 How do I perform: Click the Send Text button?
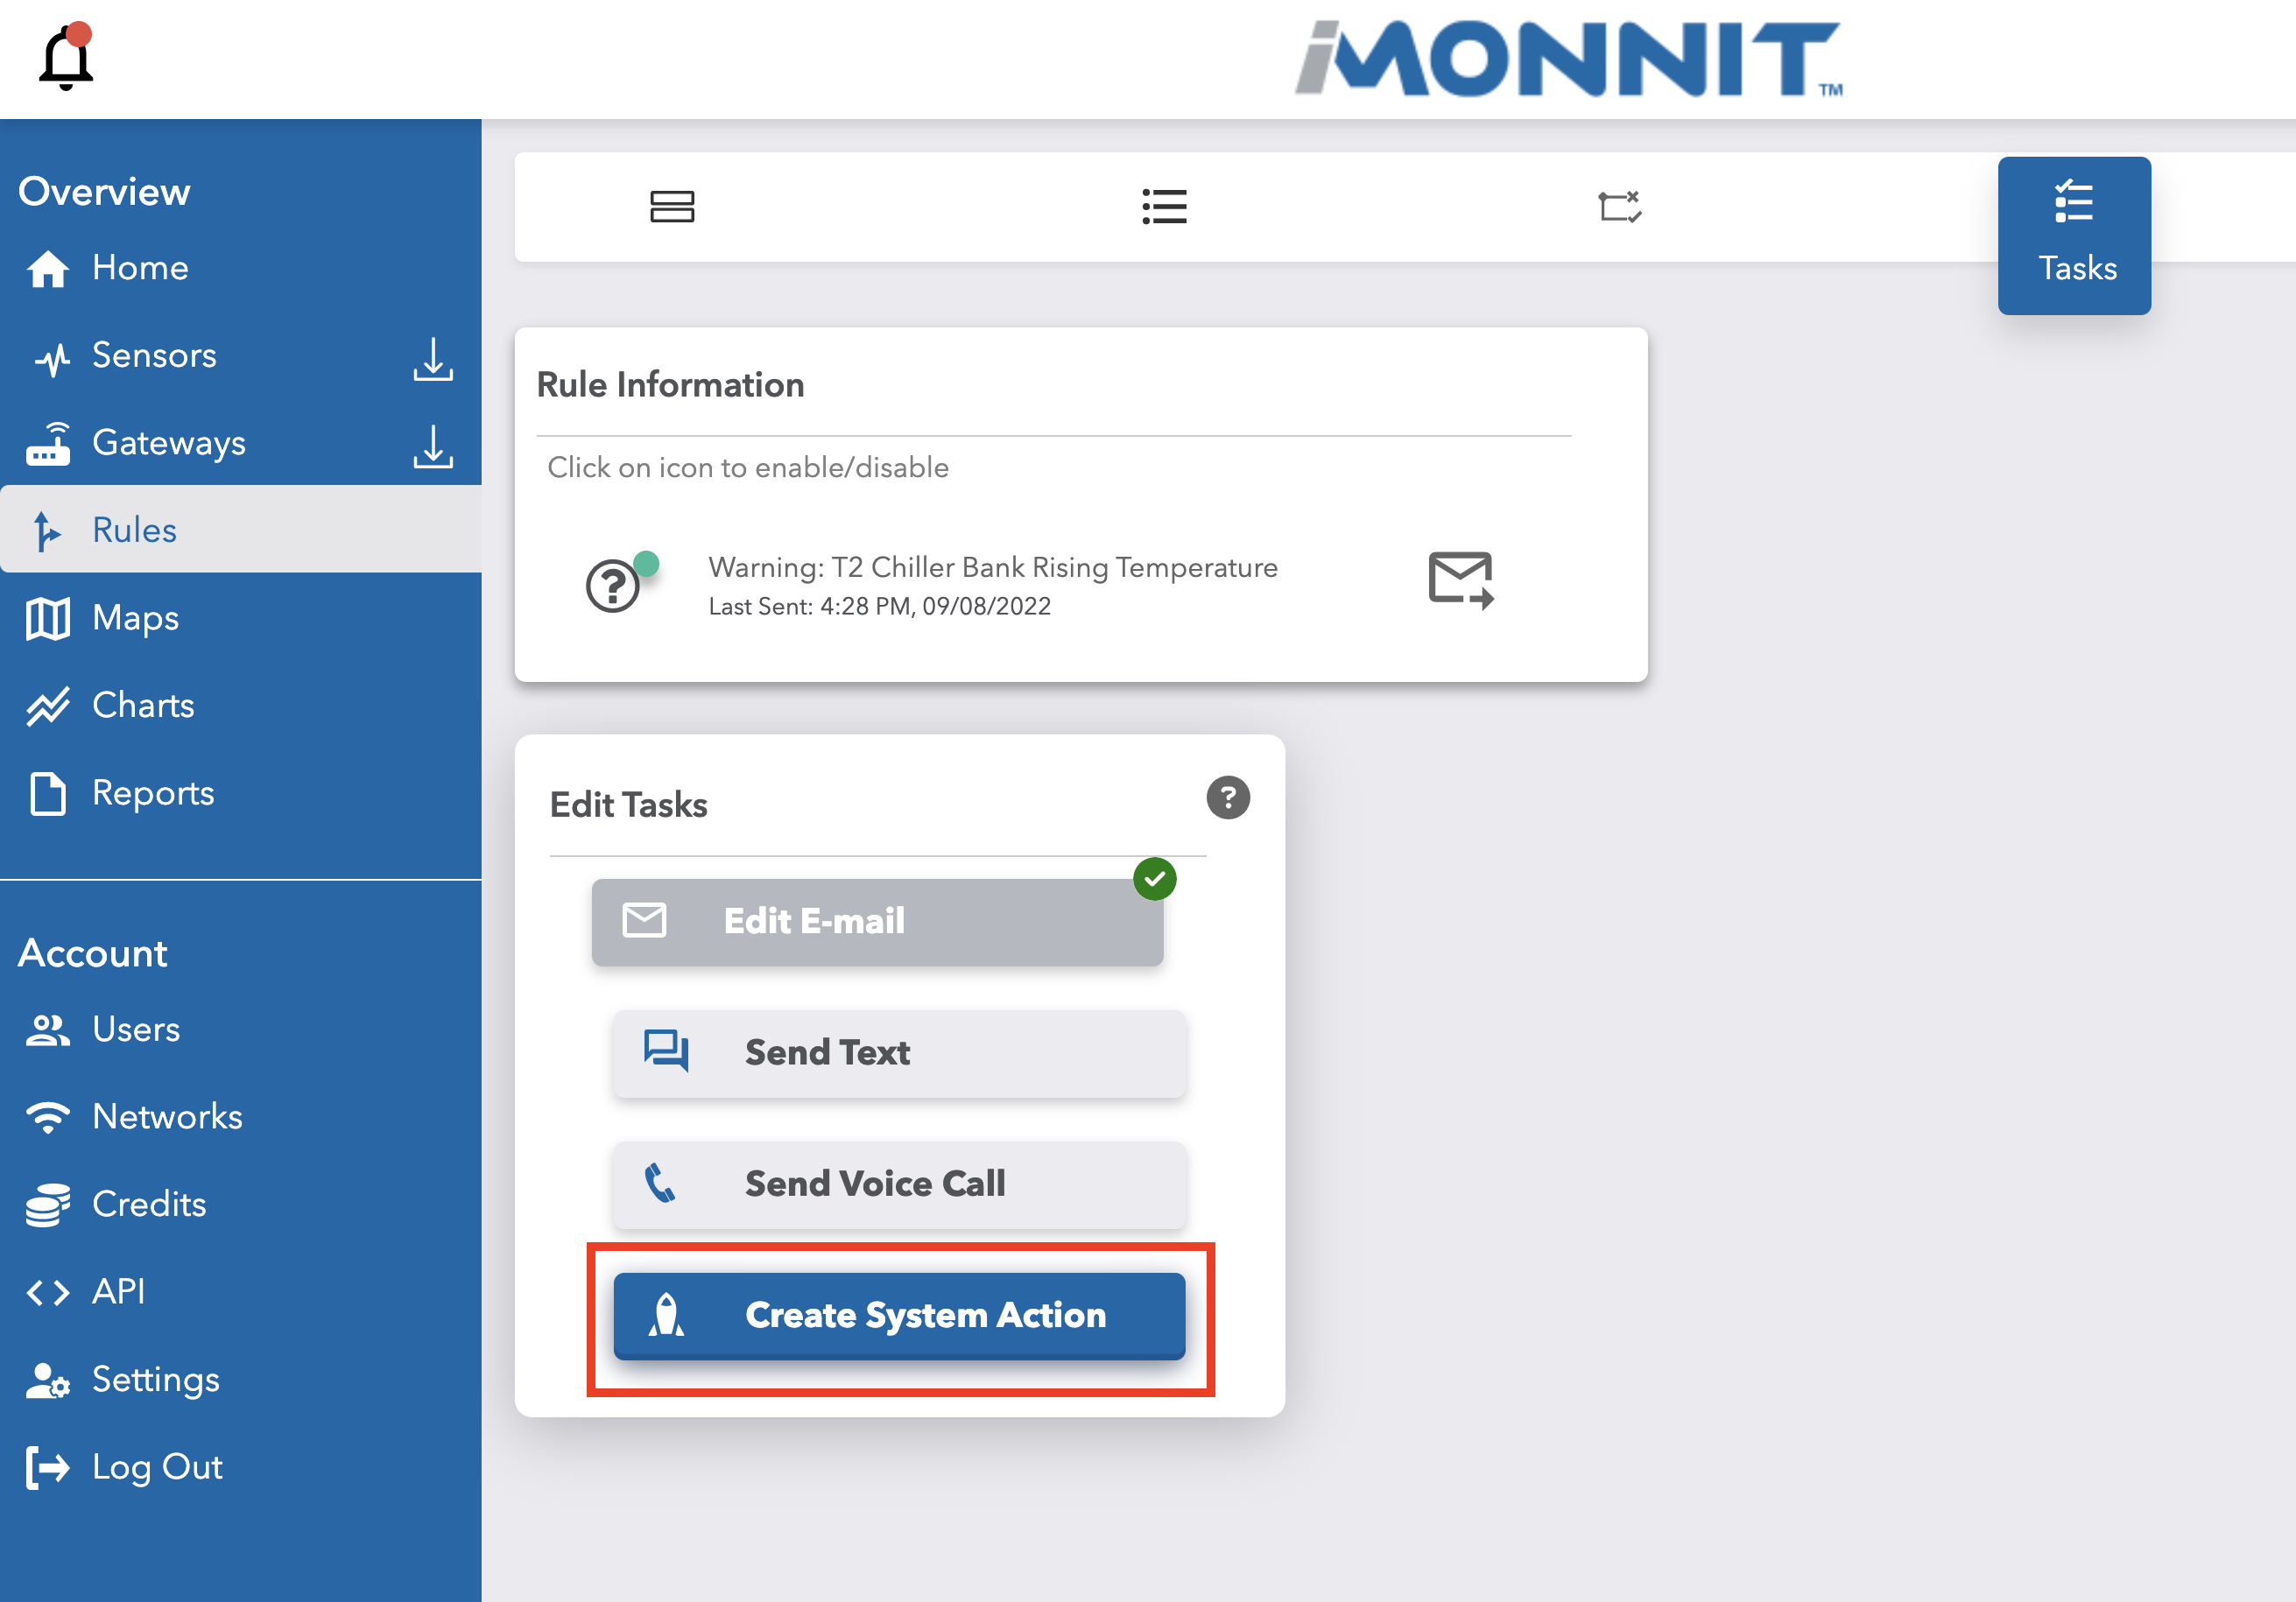tap(899, 1053)
